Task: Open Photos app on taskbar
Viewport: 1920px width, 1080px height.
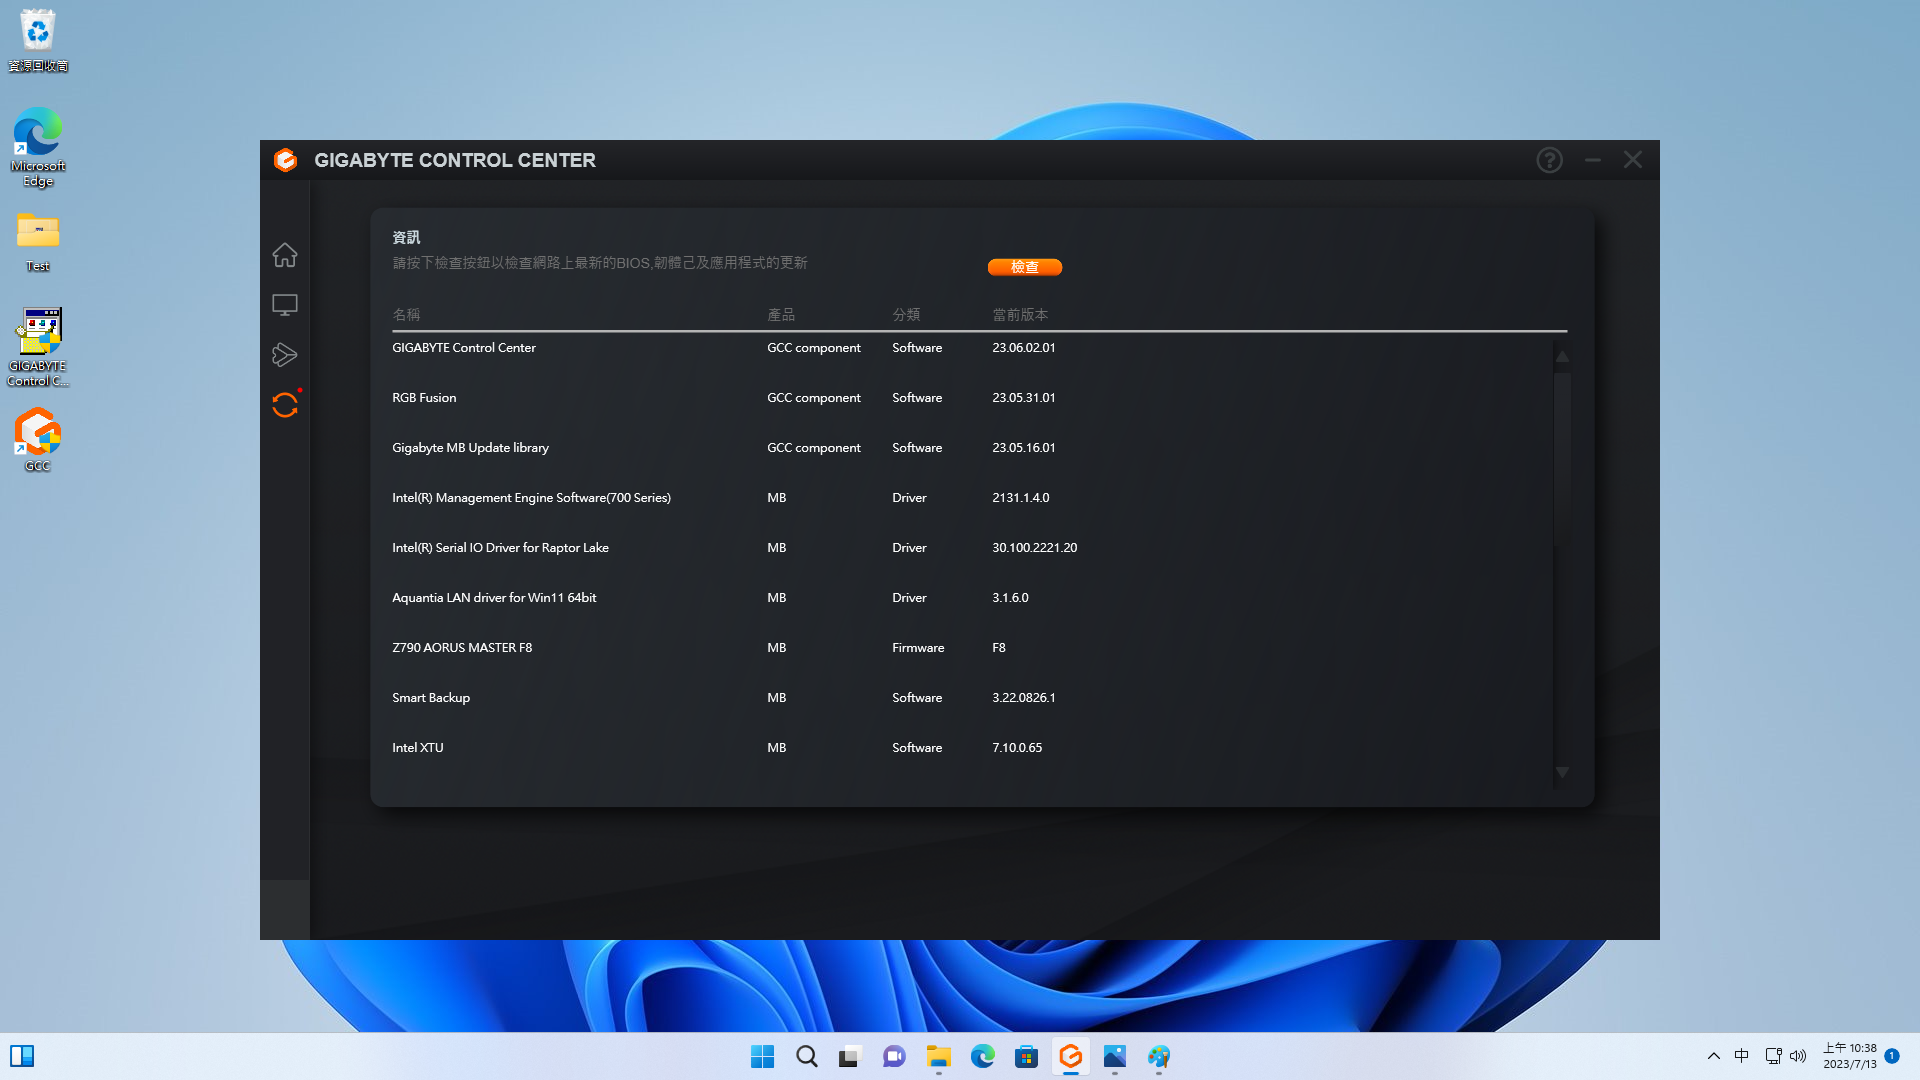Action: (x=1114, y=1056)
